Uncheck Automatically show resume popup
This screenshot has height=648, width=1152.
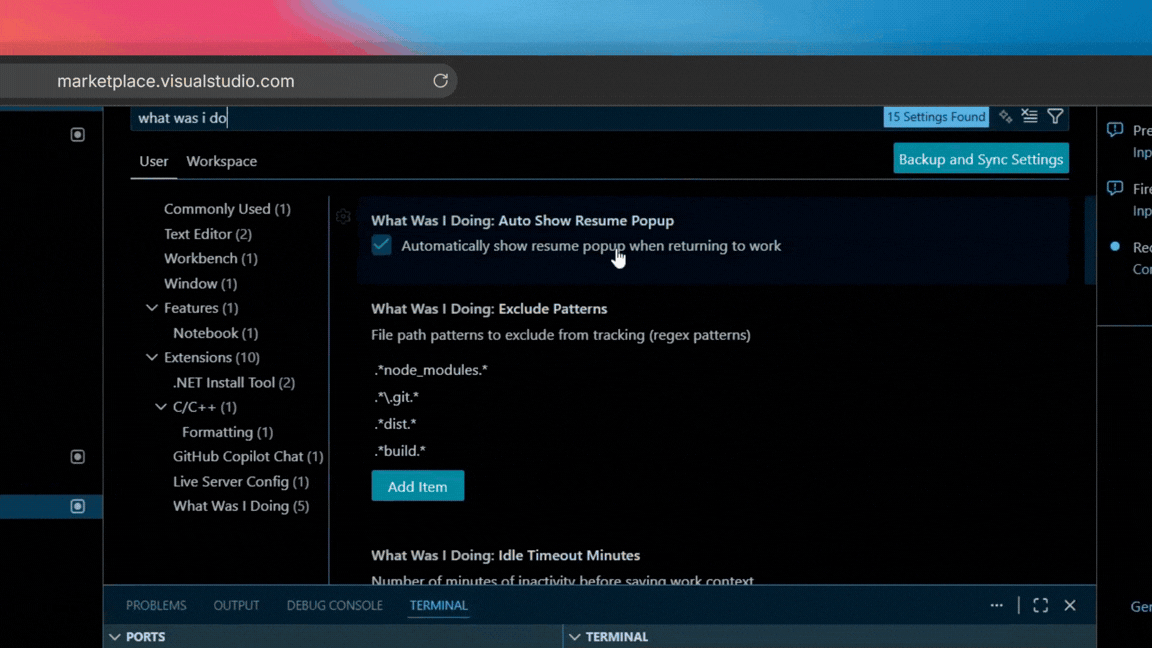coord(381,245)
